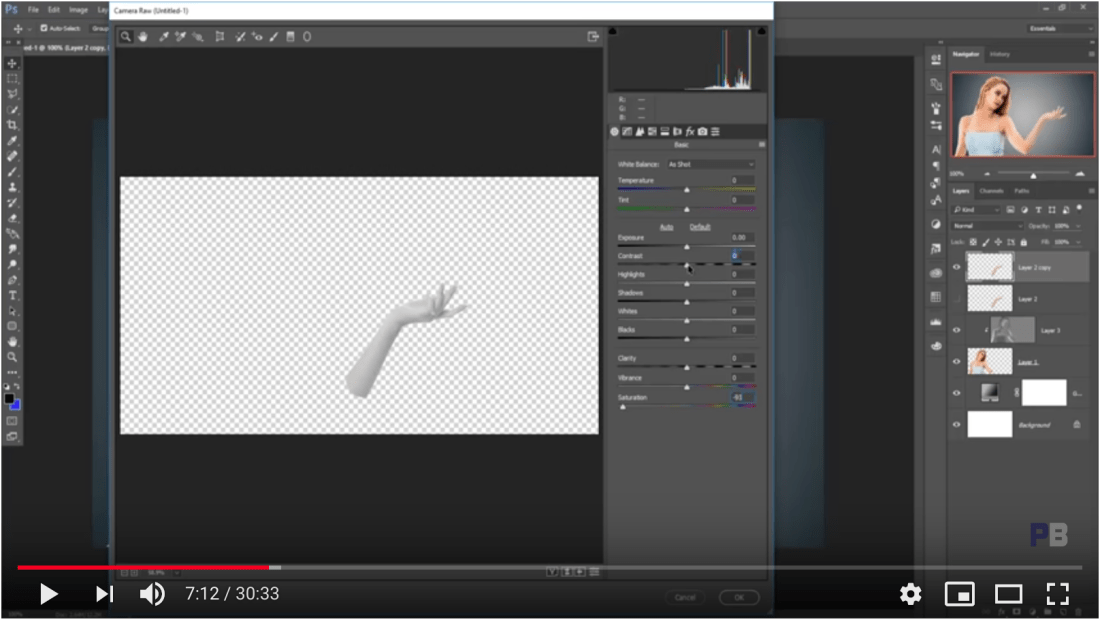
Task: Open the Lens Corrections panel
Action: (x=676, y=132)
